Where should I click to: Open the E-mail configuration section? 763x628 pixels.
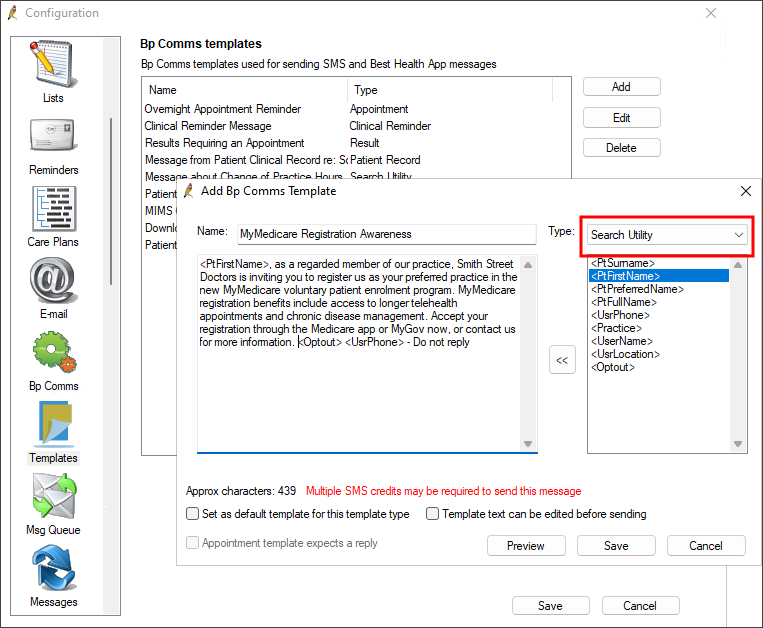click(53, 288)
